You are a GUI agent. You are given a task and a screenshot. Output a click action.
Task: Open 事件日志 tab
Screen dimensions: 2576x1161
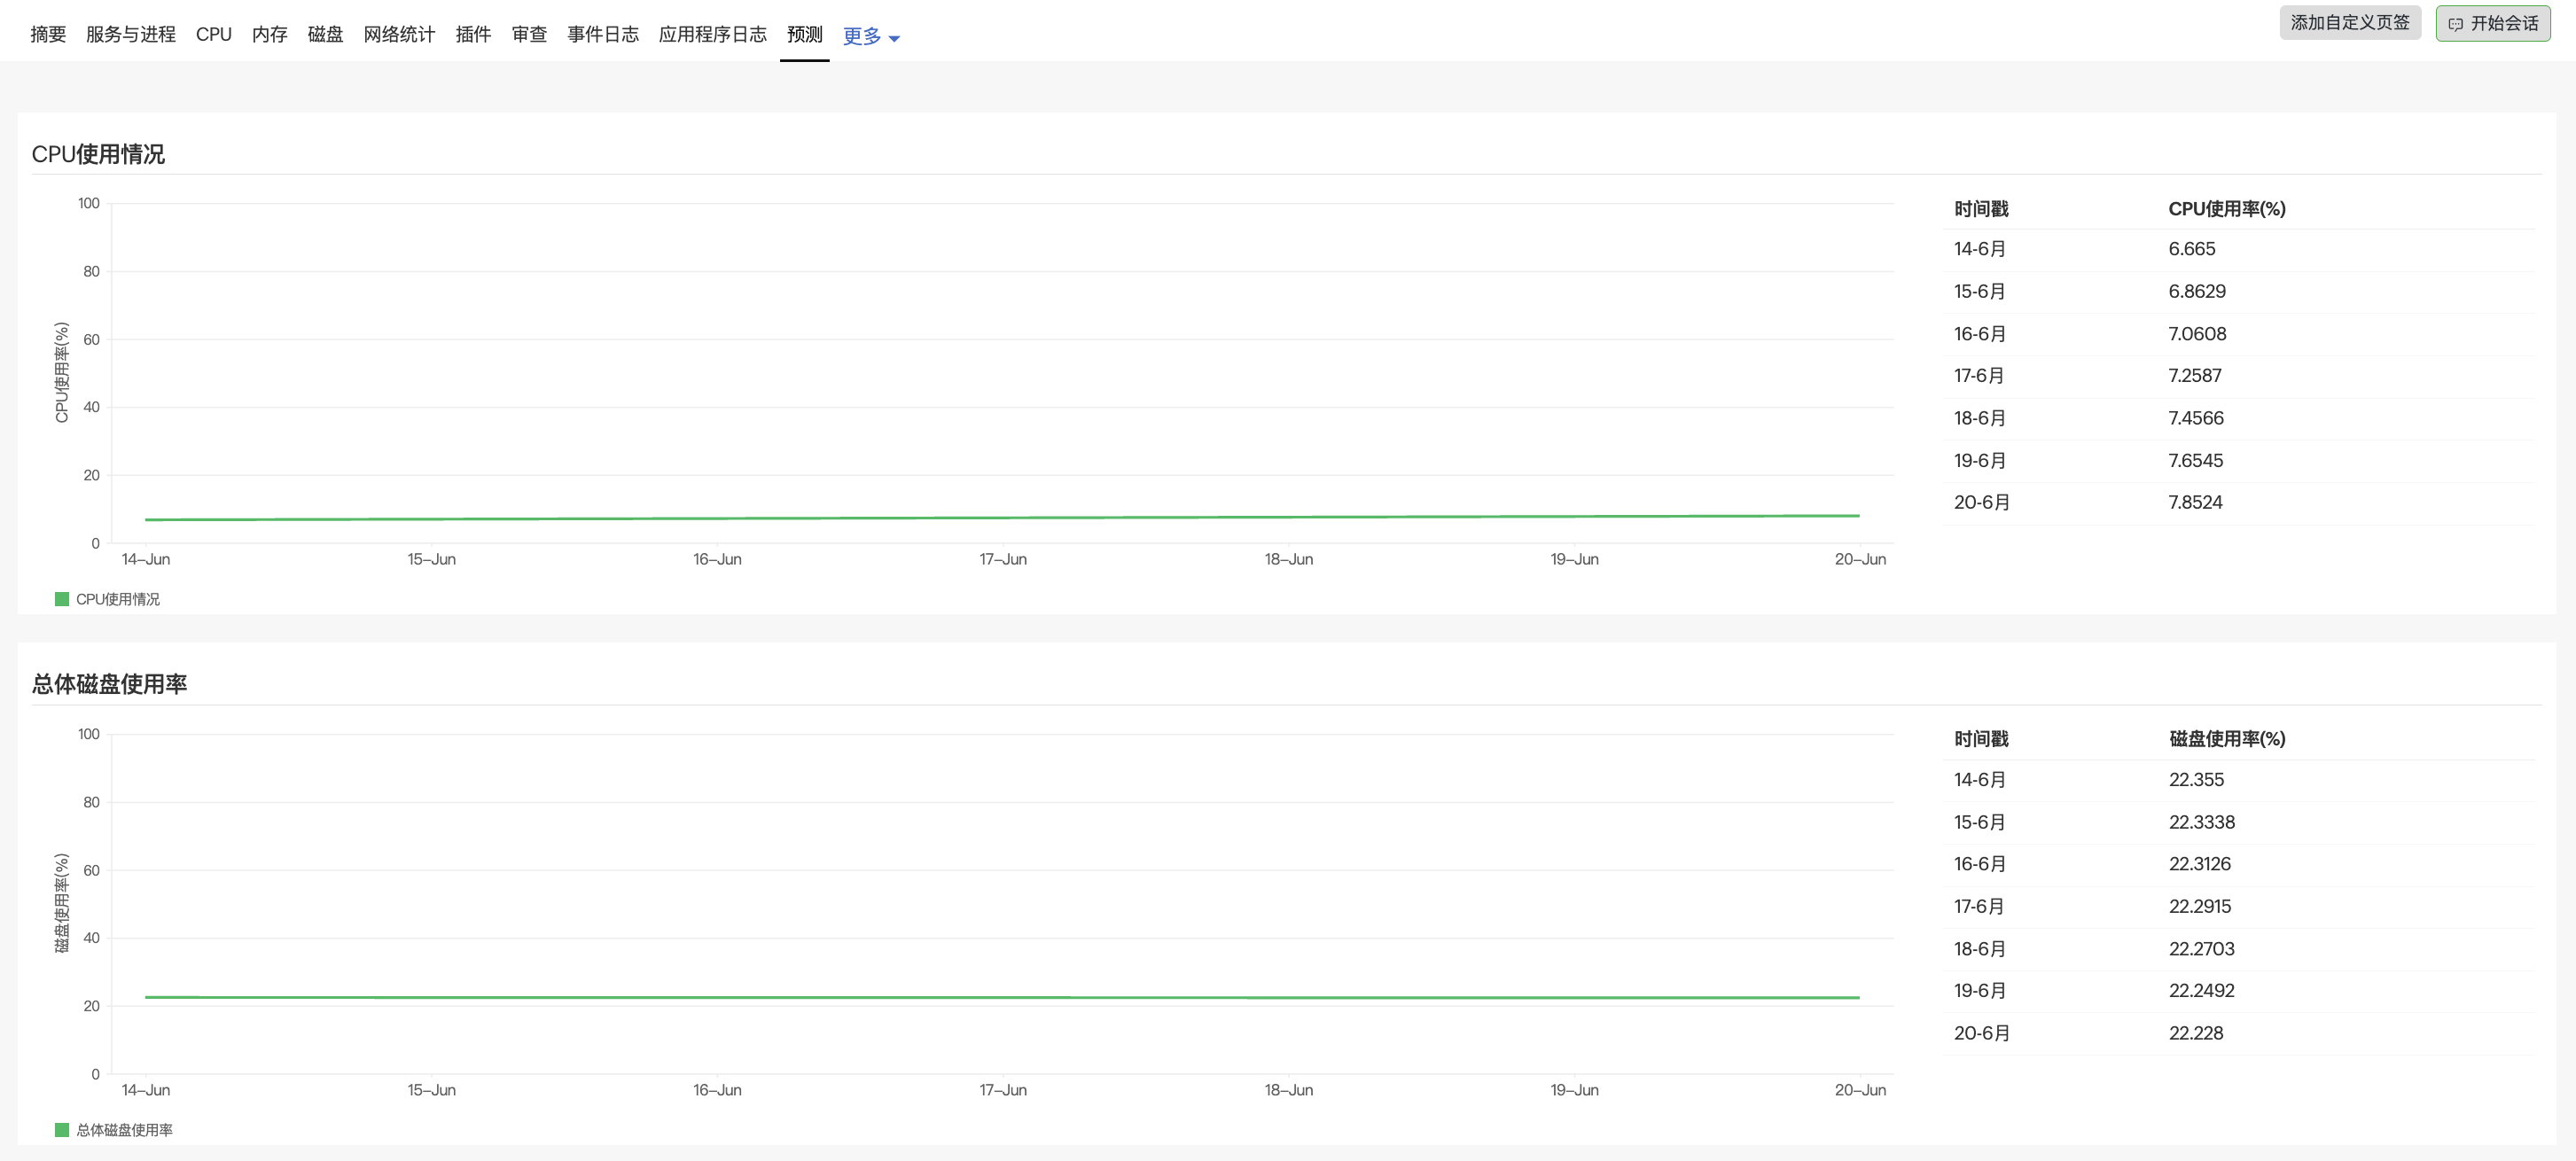pyautogui.click(x=602, y=35)
